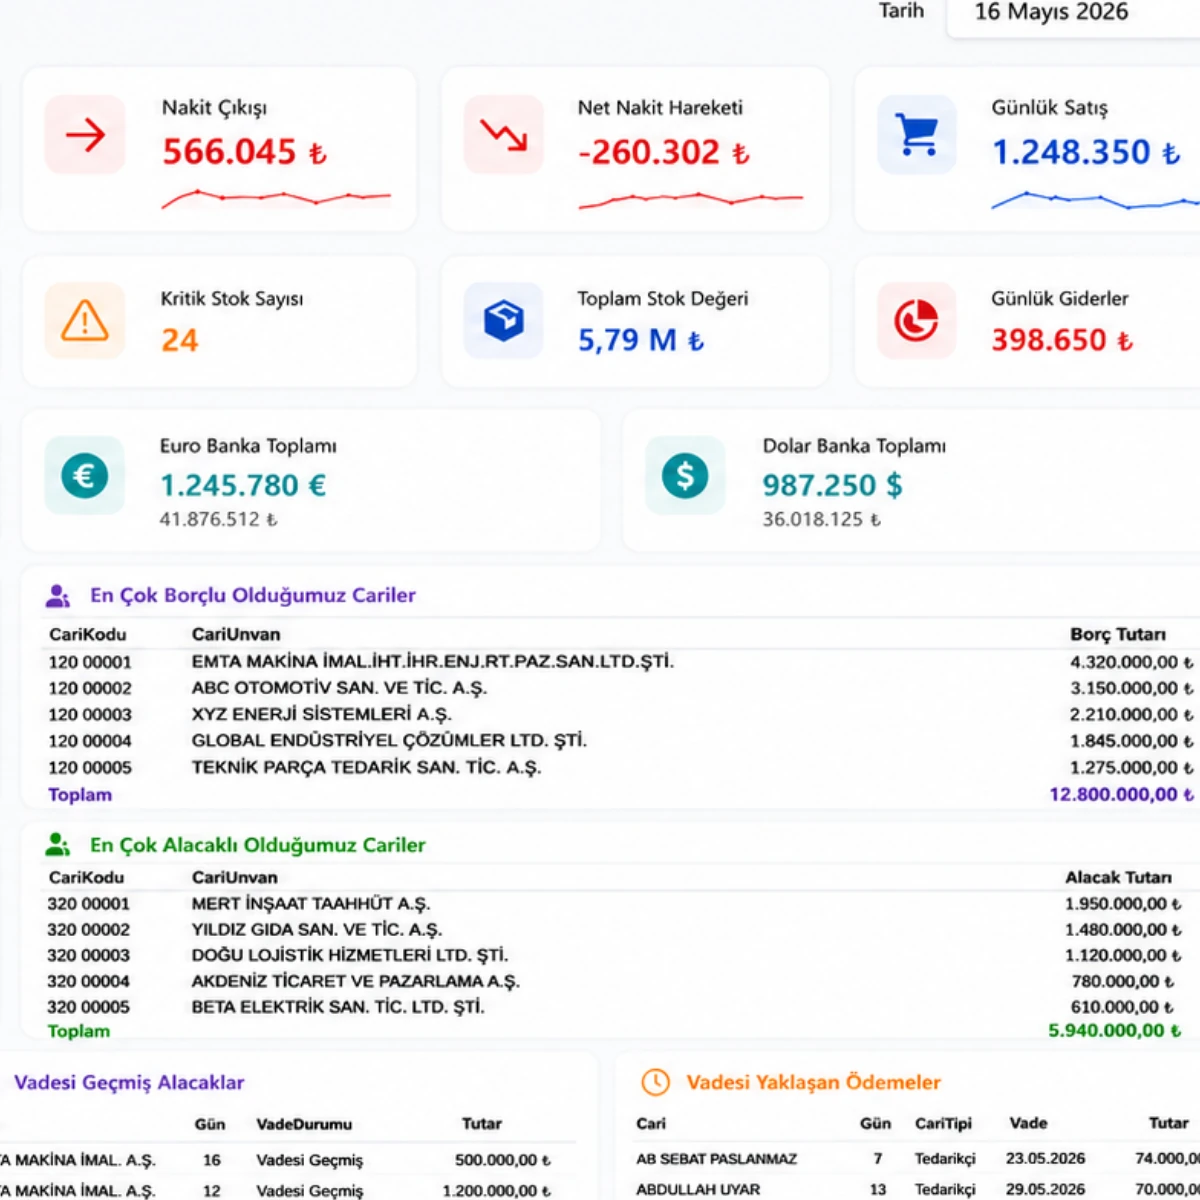Select the EMTA MAKİNA row in debts table
1200x1200 pixels.
click(x=620, y=662)
